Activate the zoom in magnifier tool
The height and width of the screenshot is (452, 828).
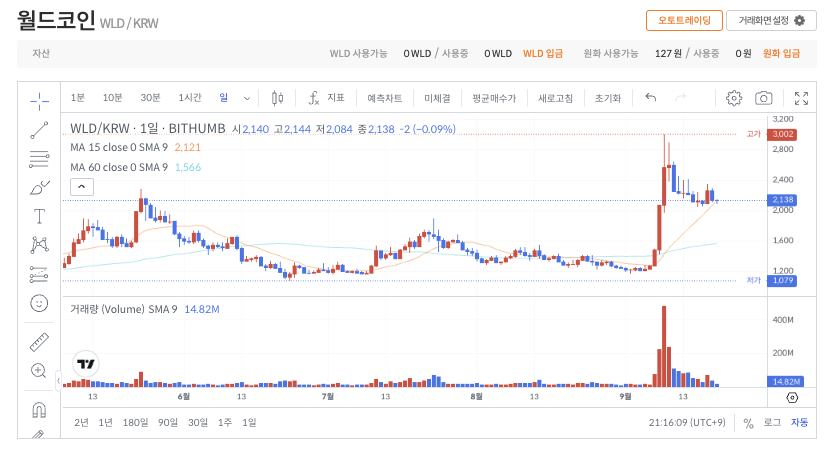pyautogui.click(x=39, y=371)
